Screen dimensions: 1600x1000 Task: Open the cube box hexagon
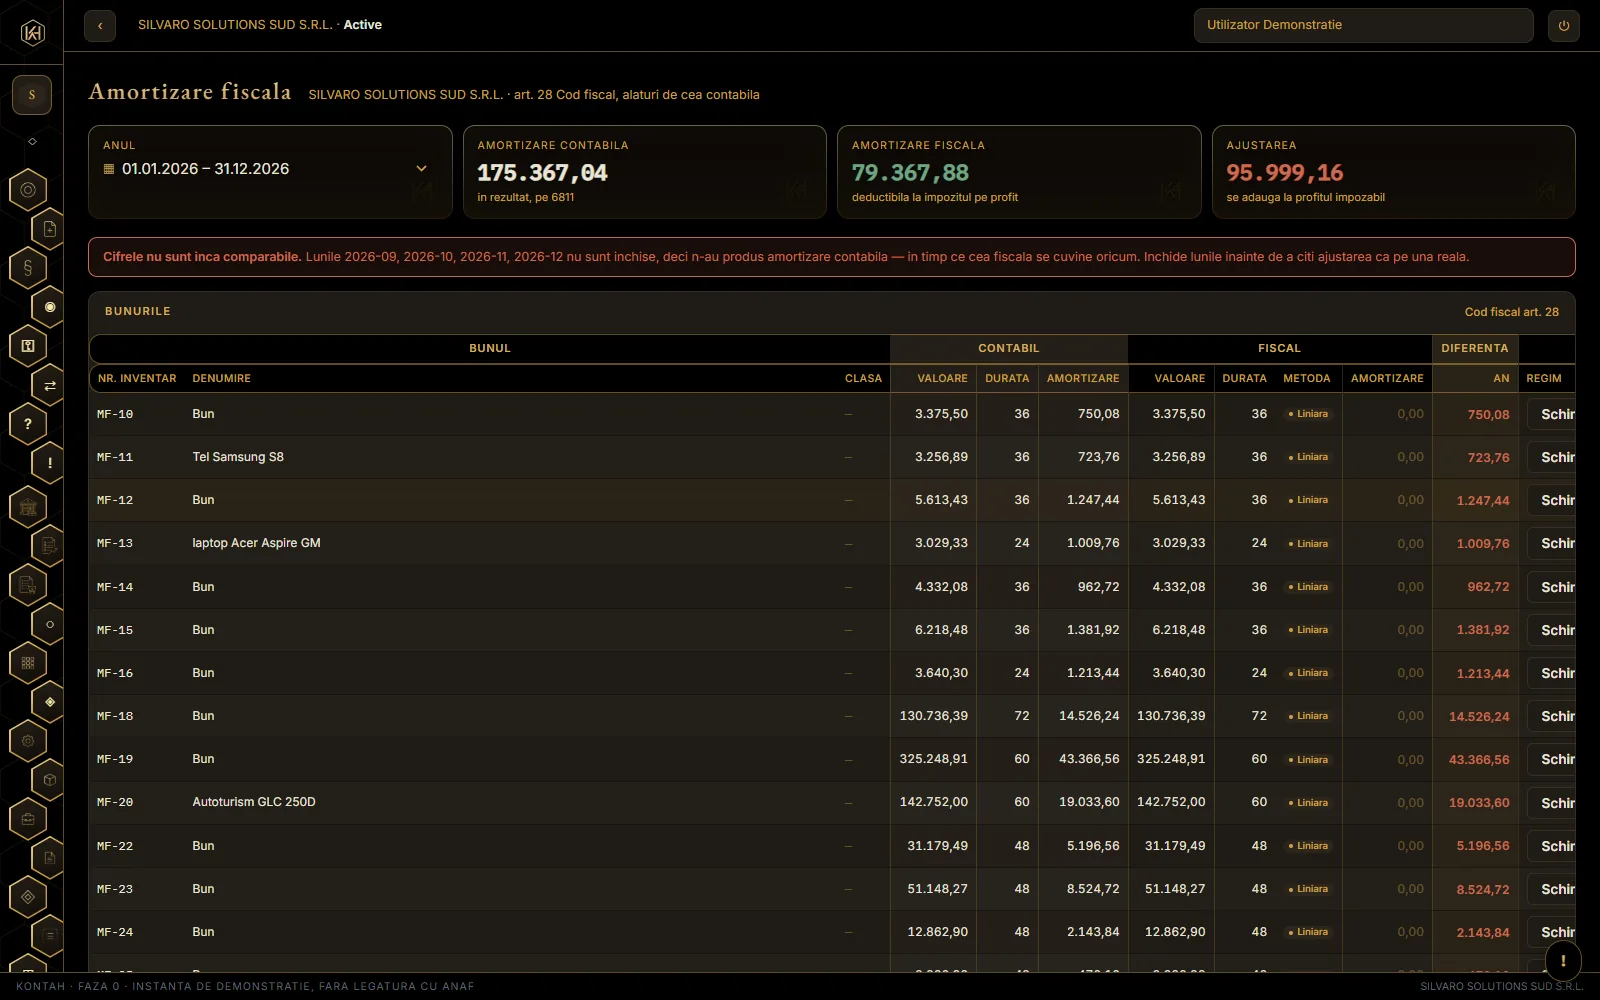pos(50,780)
